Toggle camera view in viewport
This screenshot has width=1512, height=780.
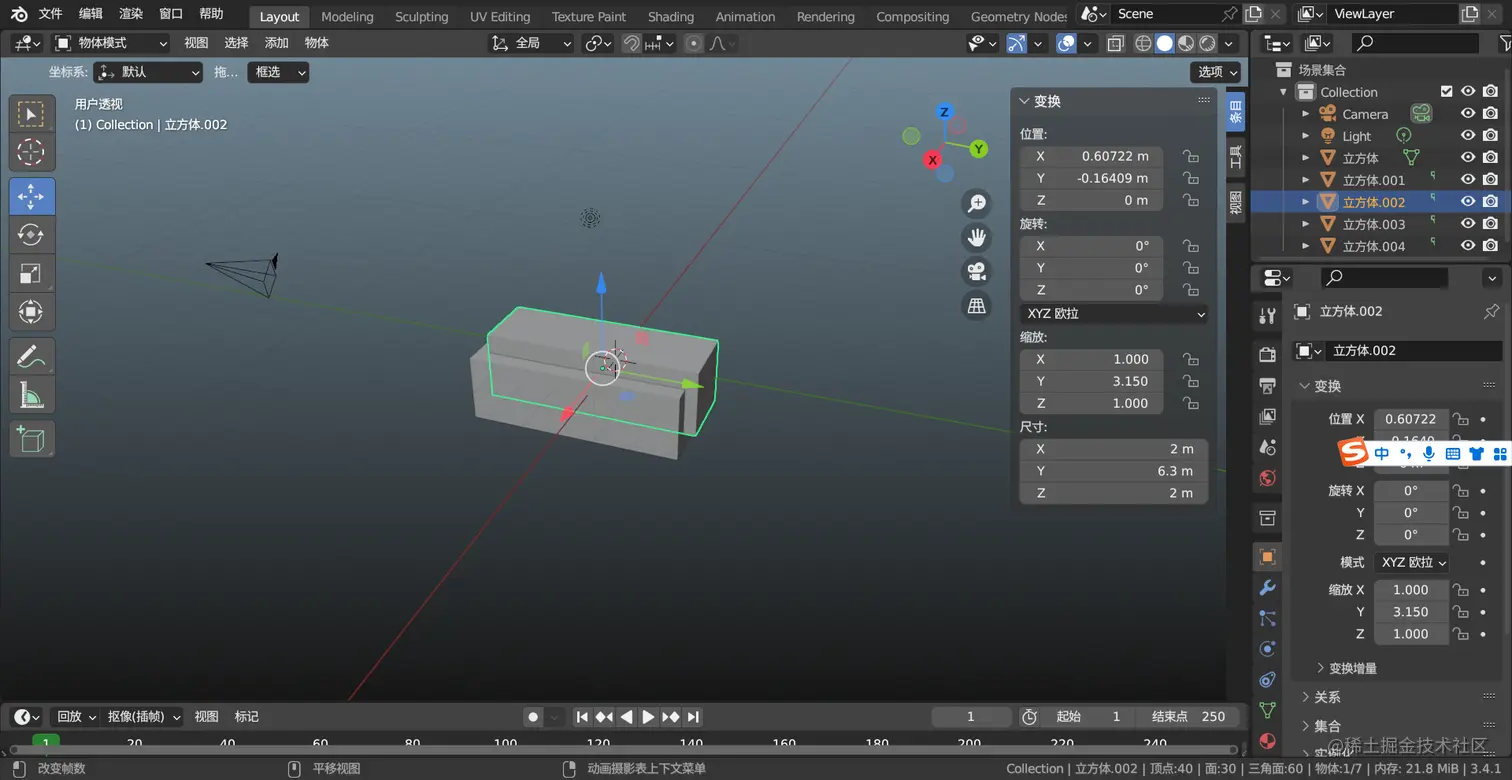[976, 271]
